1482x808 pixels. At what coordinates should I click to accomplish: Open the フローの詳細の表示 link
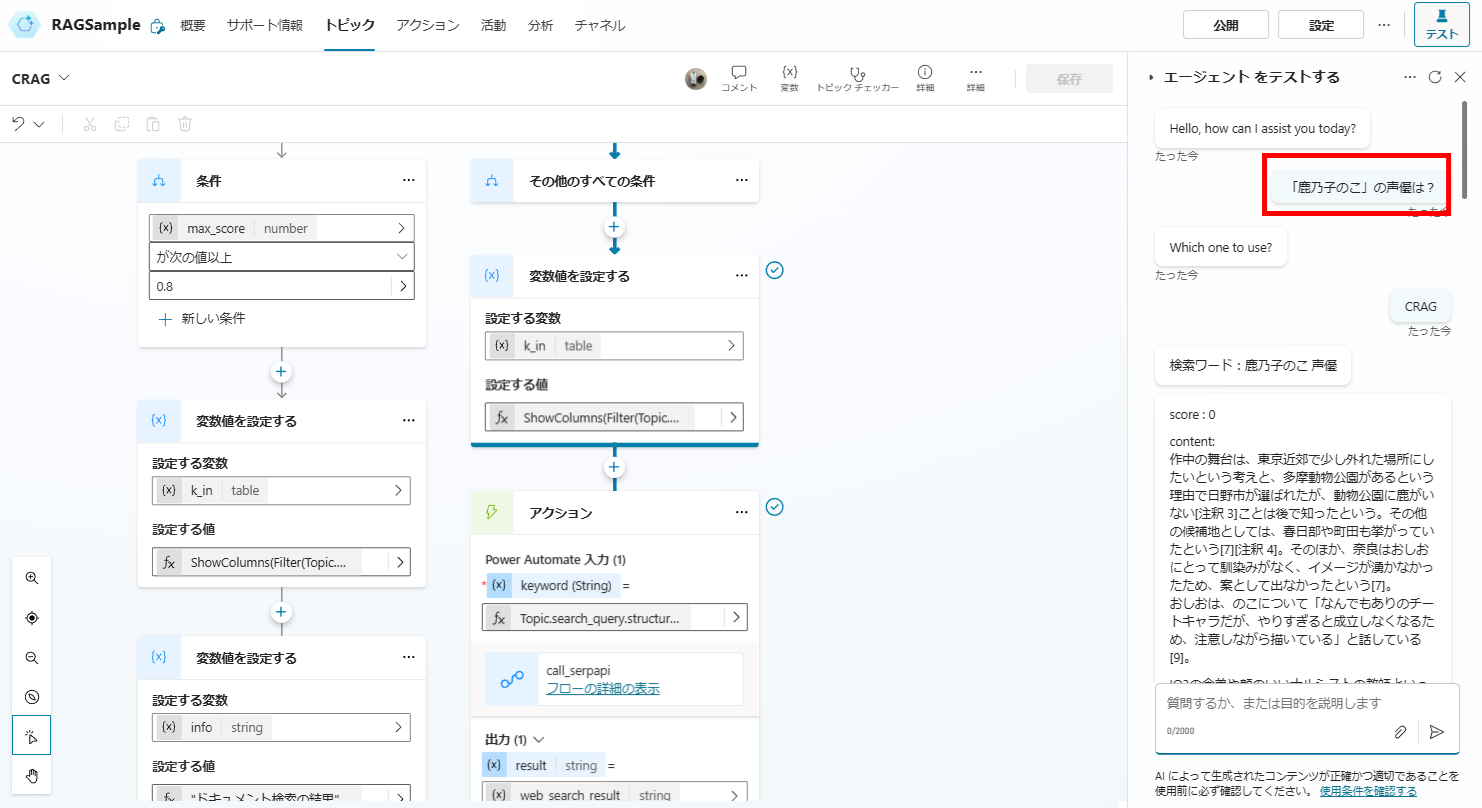603,688
